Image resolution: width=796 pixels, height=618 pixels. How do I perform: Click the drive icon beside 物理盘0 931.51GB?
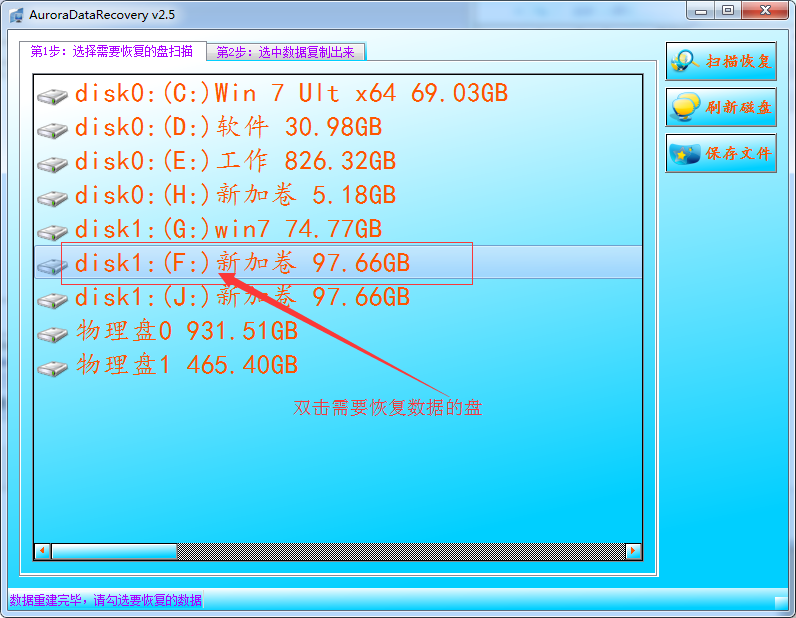click(52, 334)
